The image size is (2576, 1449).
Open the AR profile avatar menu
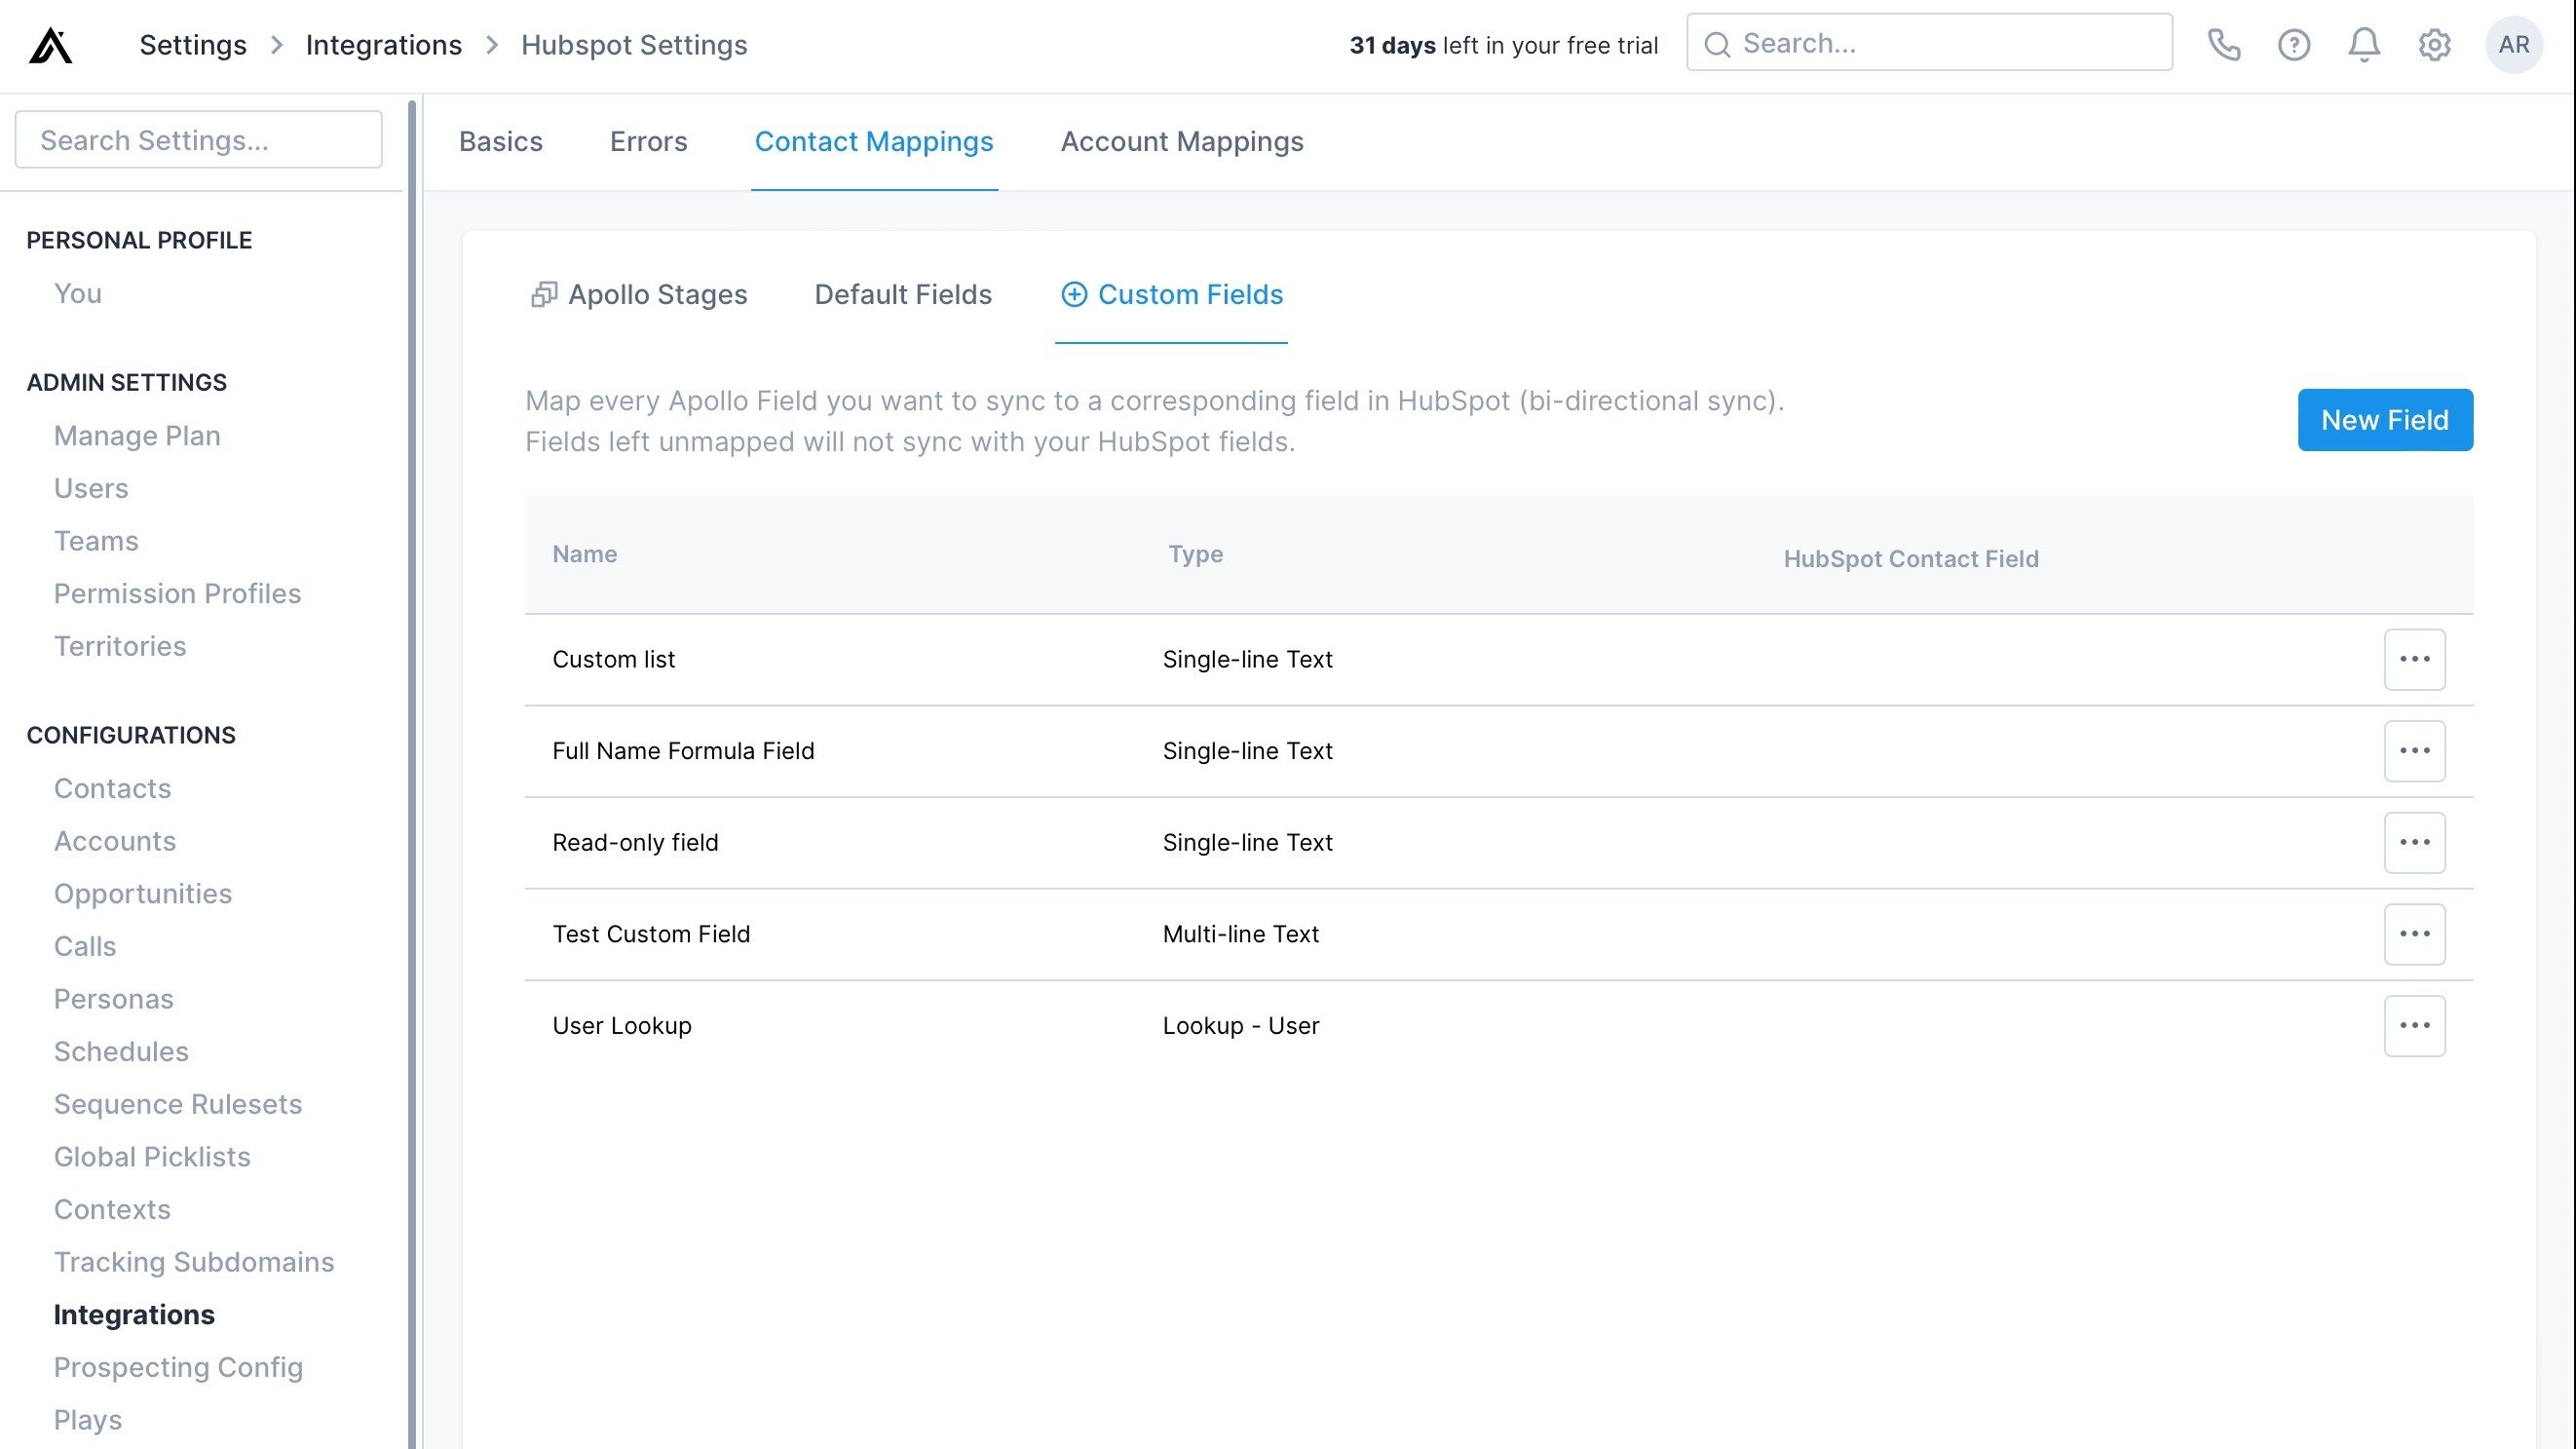2513,44
